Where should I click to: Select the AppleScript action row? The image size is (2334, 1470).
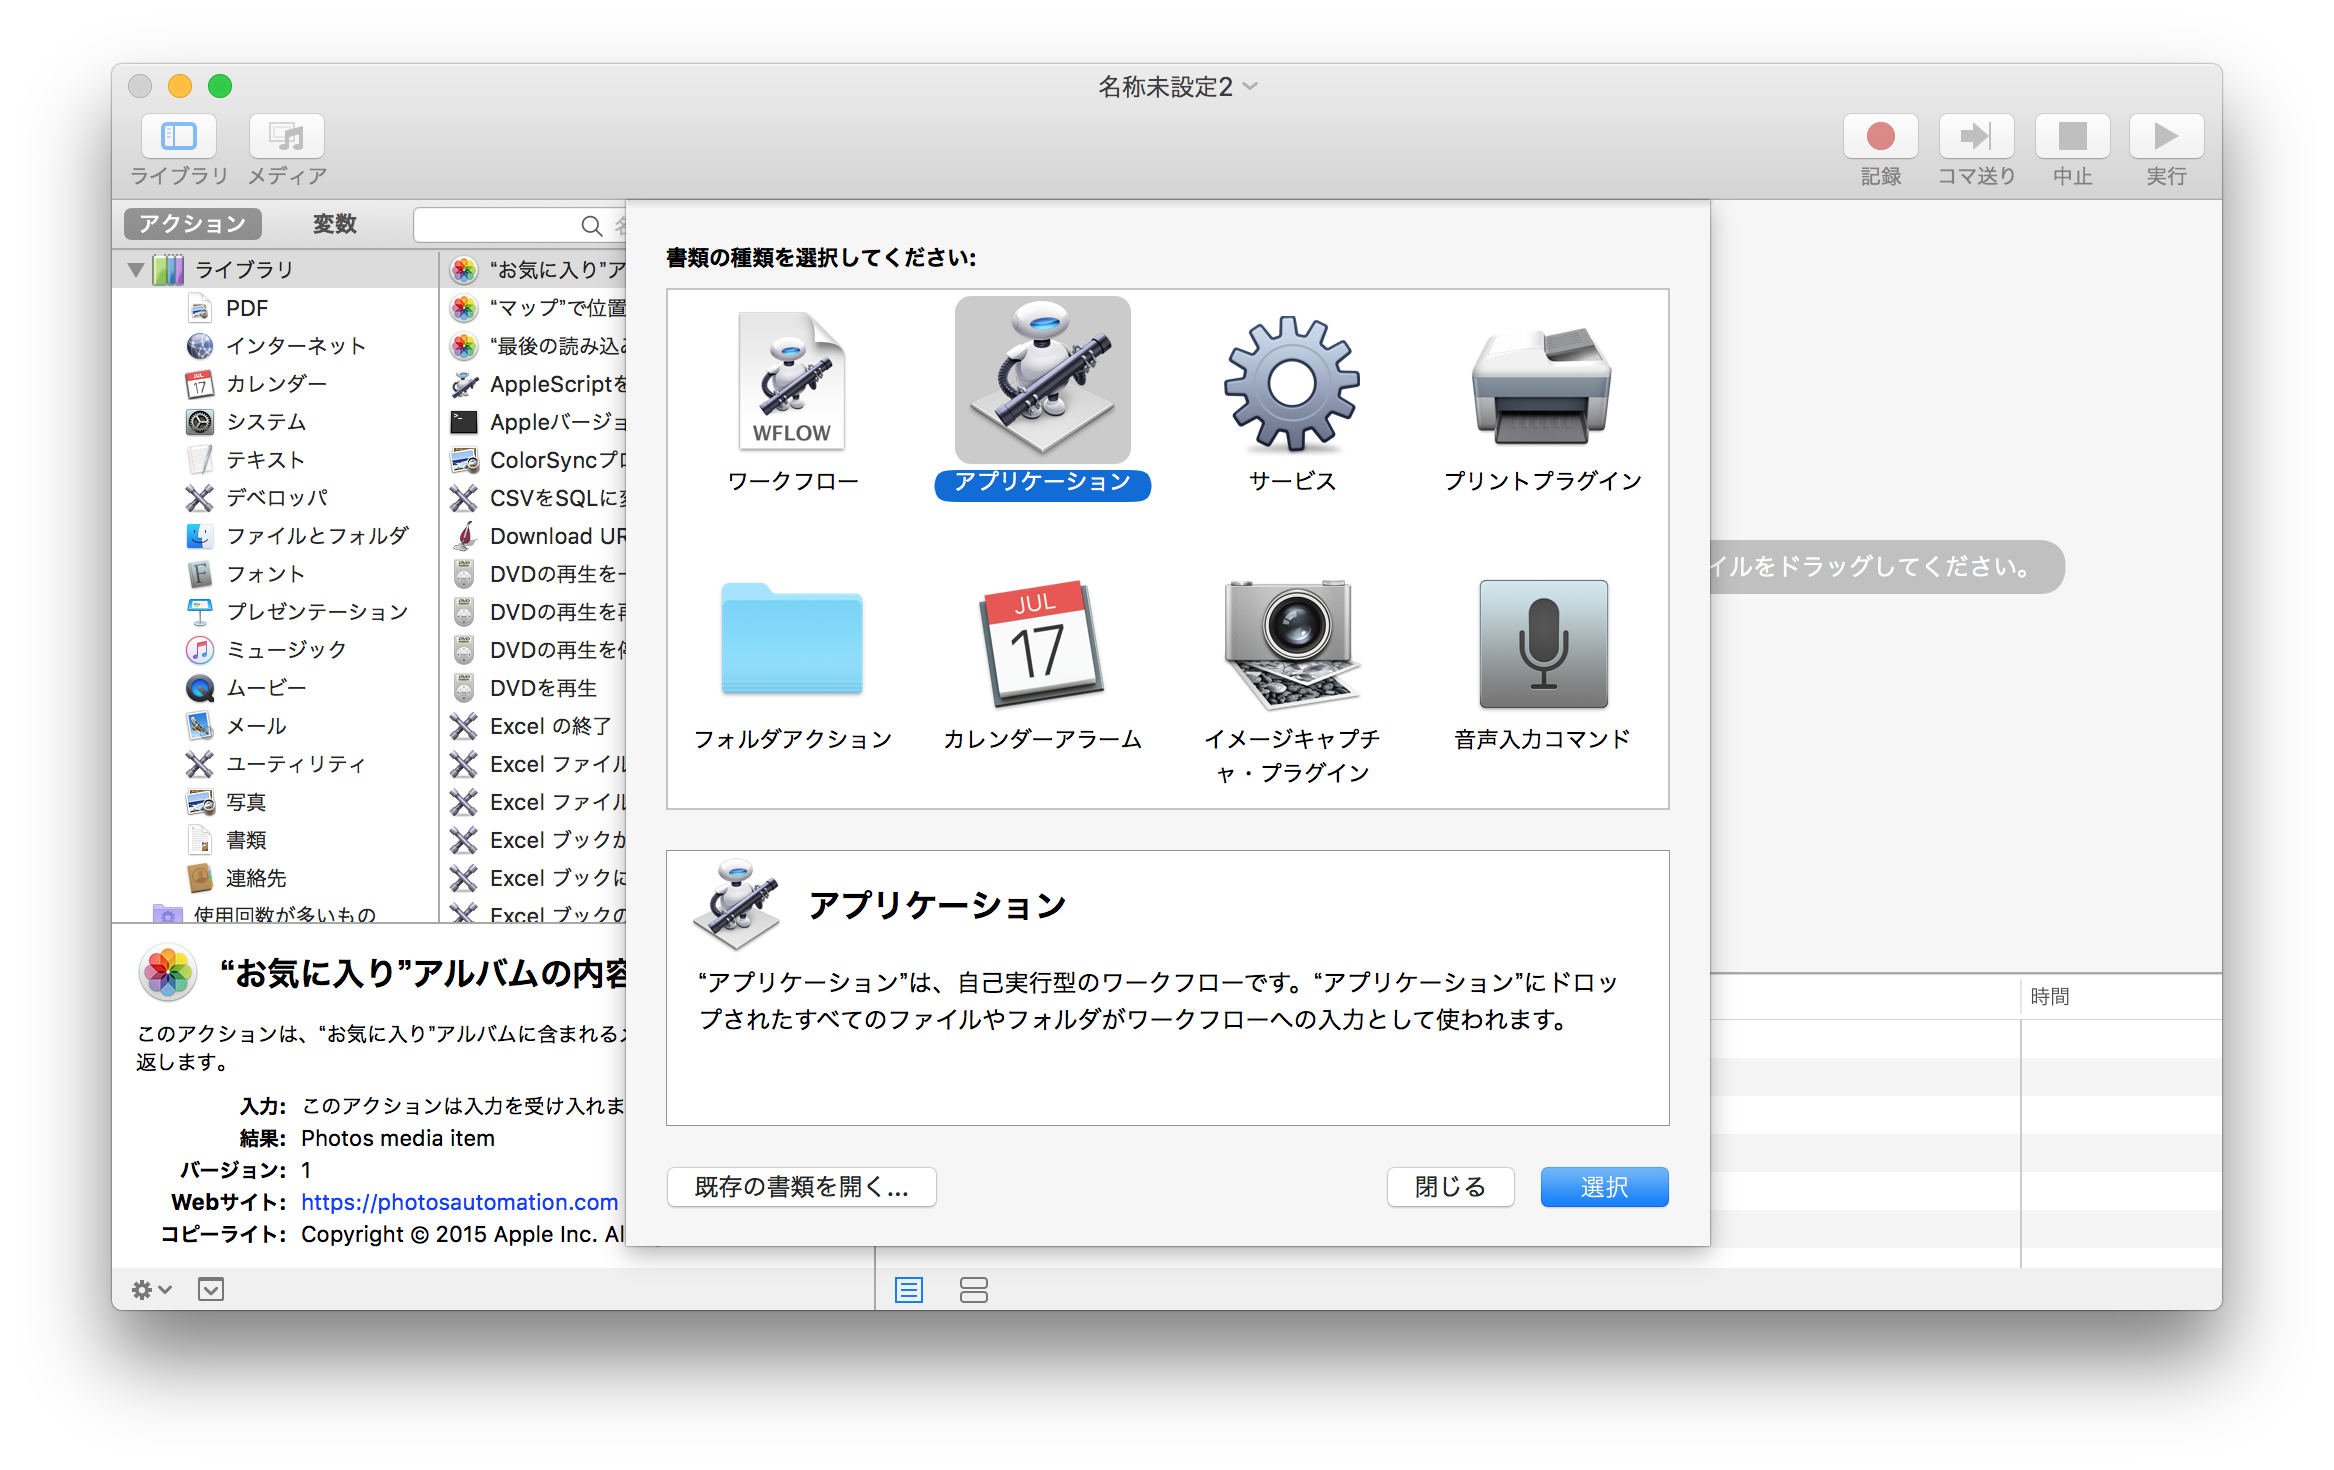click(535, 384)
